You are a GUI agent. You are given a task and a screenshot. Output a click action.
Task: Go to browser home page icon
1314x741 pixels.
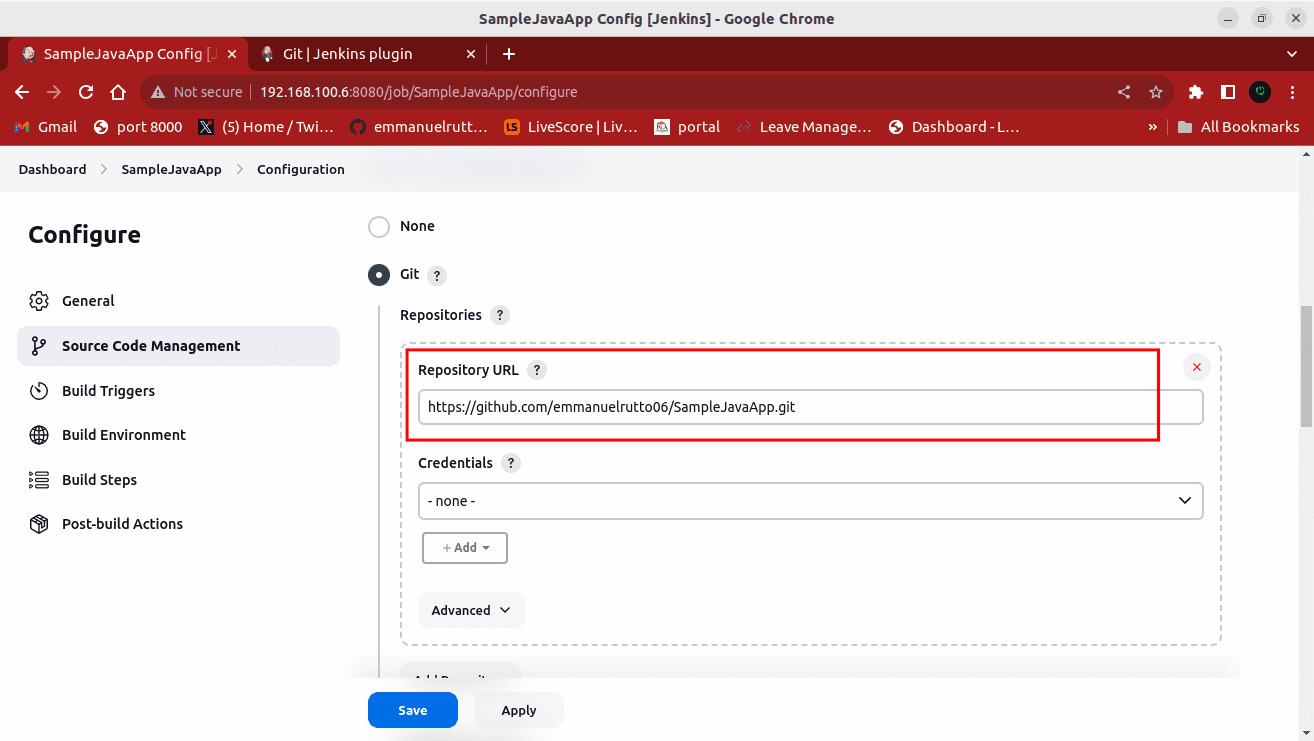[x=118, y=92]
